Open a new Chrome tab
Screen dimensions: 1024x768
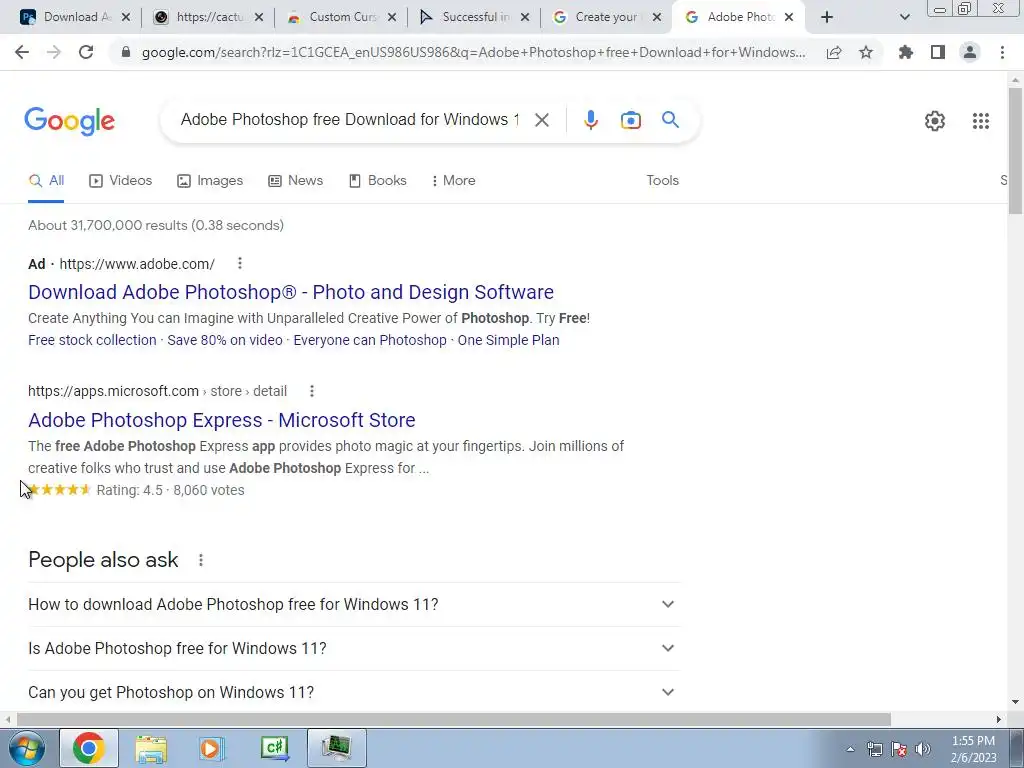click(x=827, y=18)
